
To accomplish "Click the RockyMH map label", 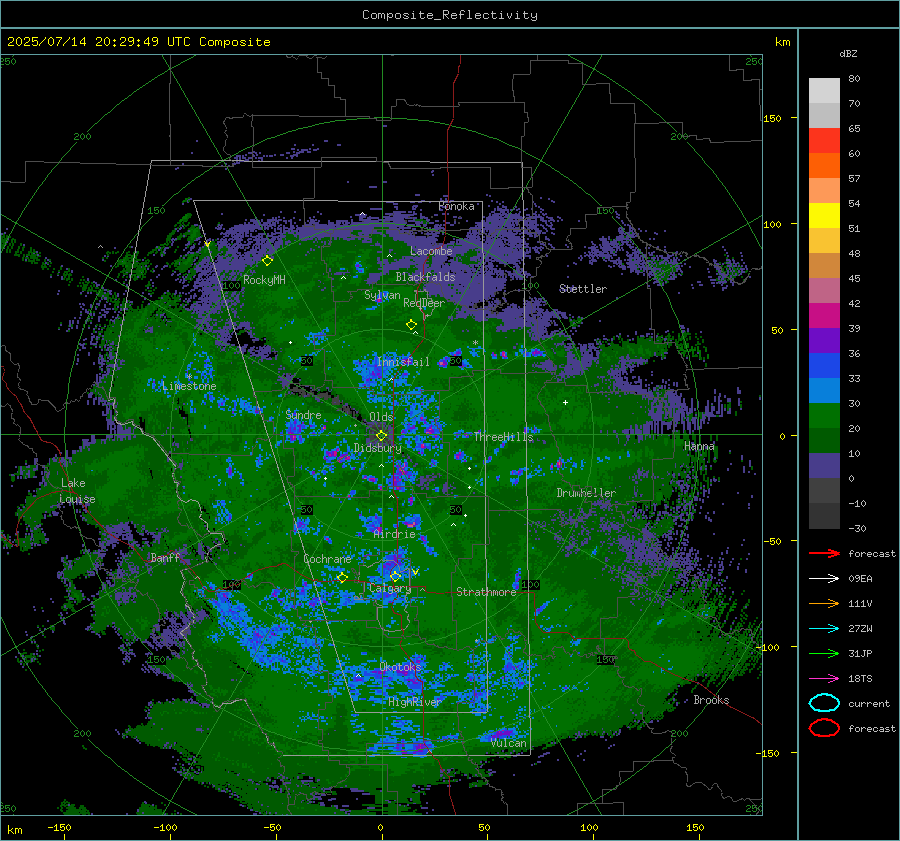I will click(264, 280).
